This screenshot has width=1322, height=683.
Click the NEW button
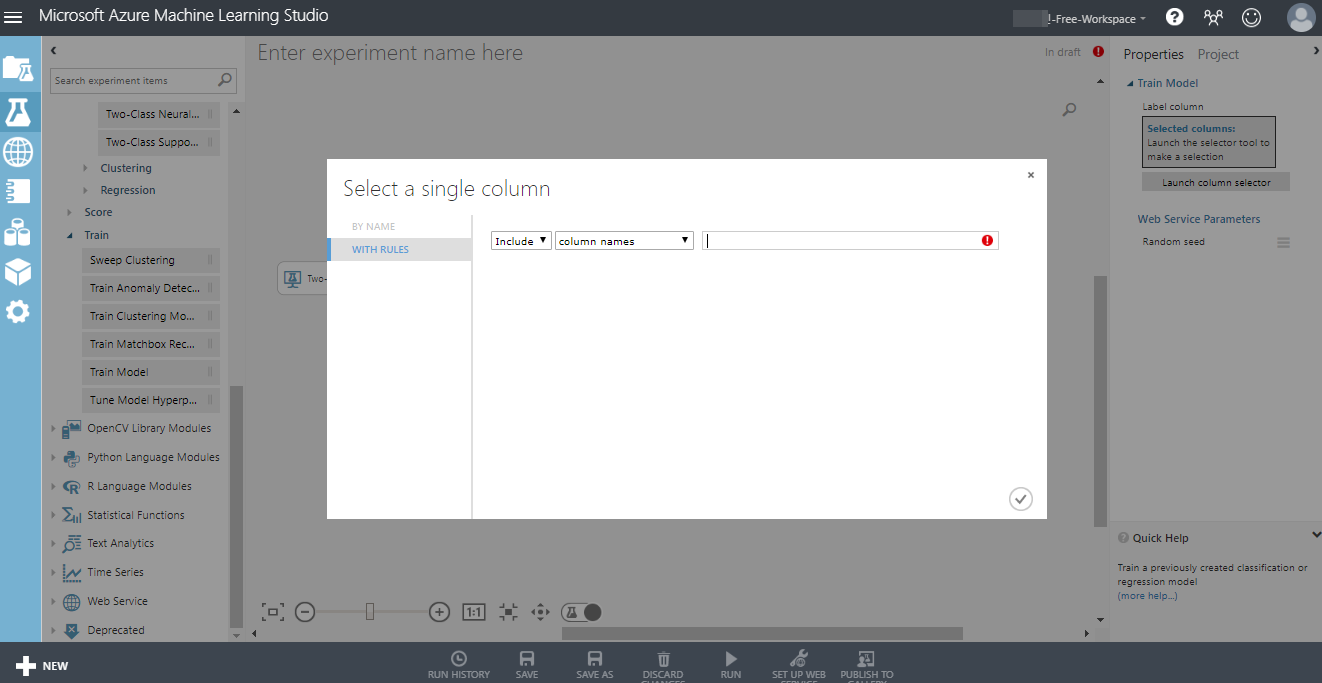42,665
